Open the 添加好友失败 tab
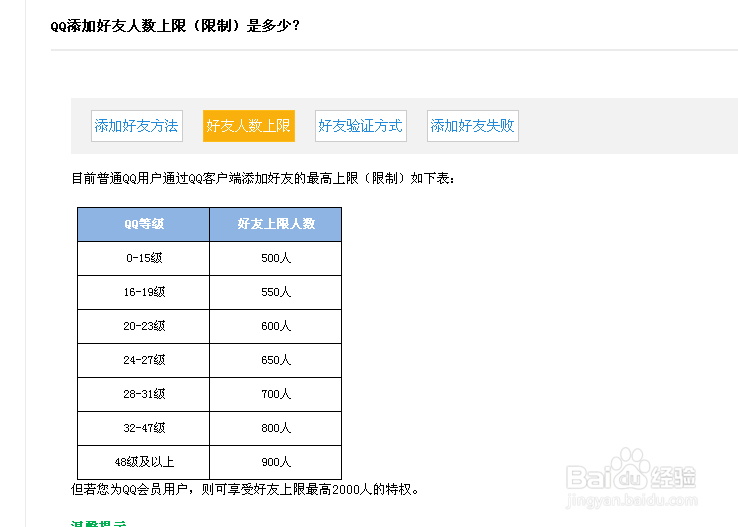The image size is (738, 527). pos(473,126)
